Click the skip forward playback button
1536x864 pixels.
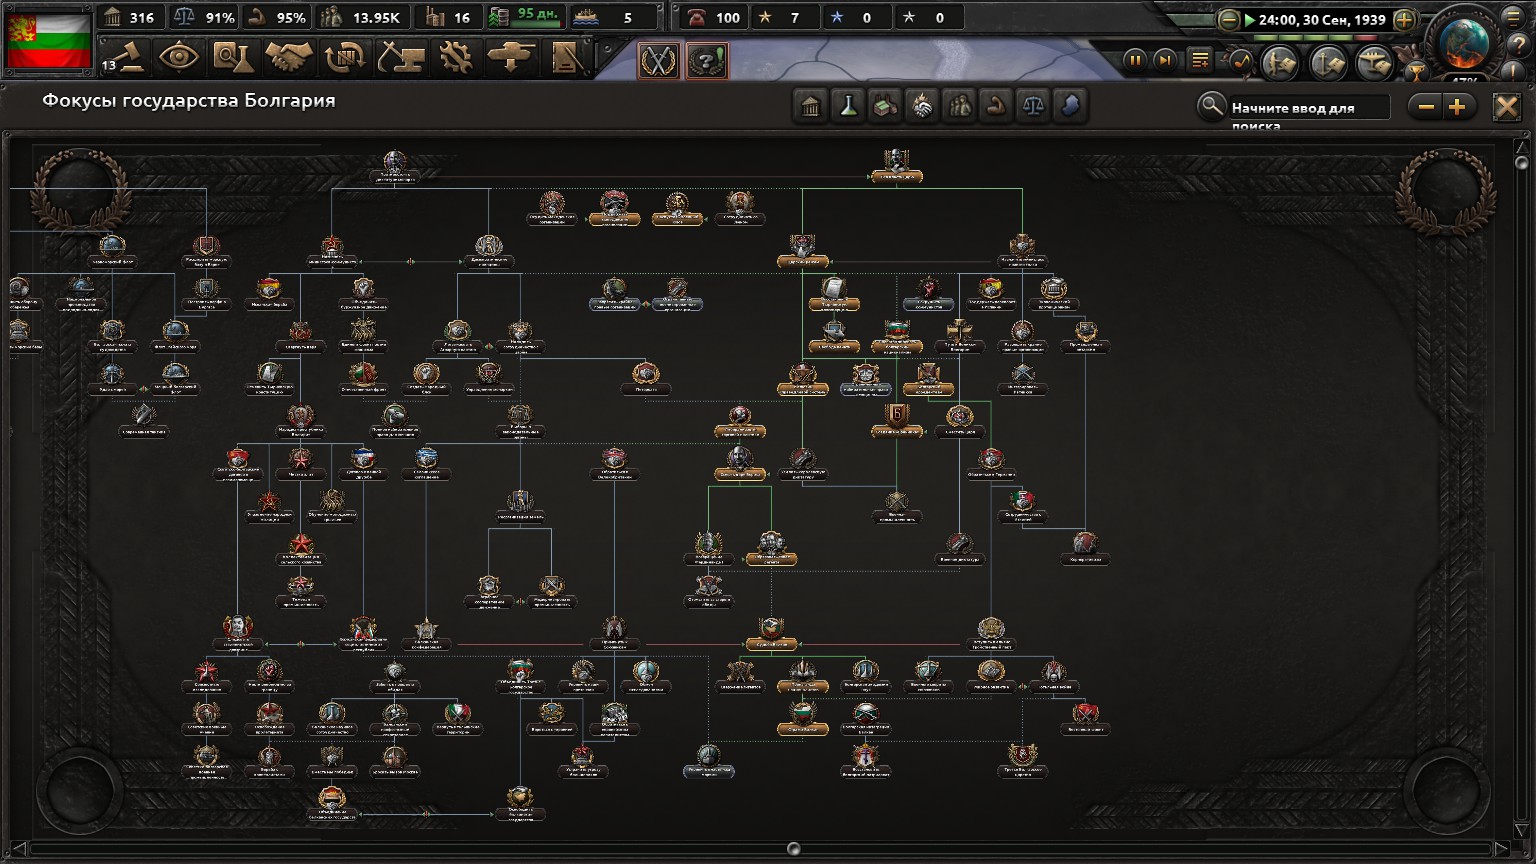1165,60
